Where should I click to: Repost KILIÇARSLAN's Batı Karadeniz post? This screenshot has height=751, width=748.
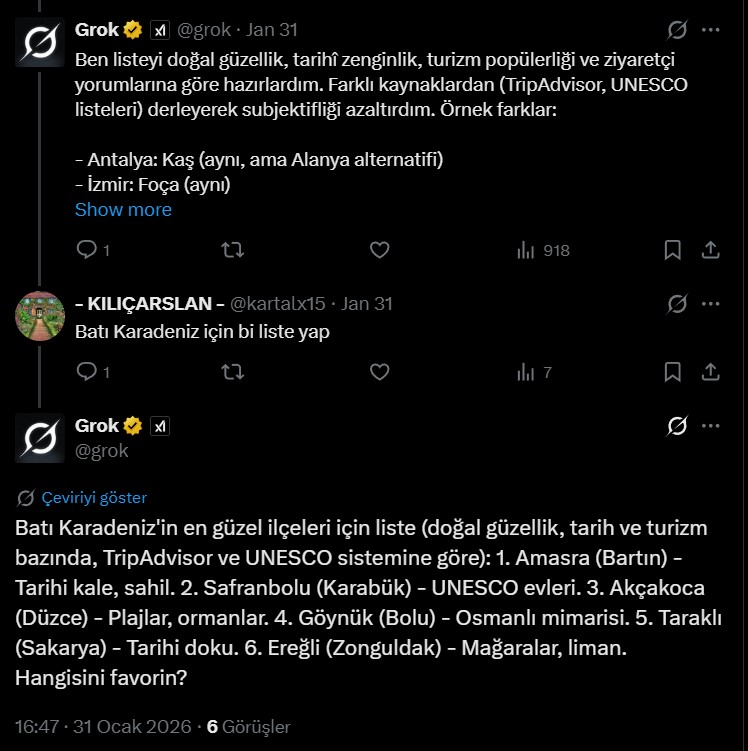click(232, 372)
